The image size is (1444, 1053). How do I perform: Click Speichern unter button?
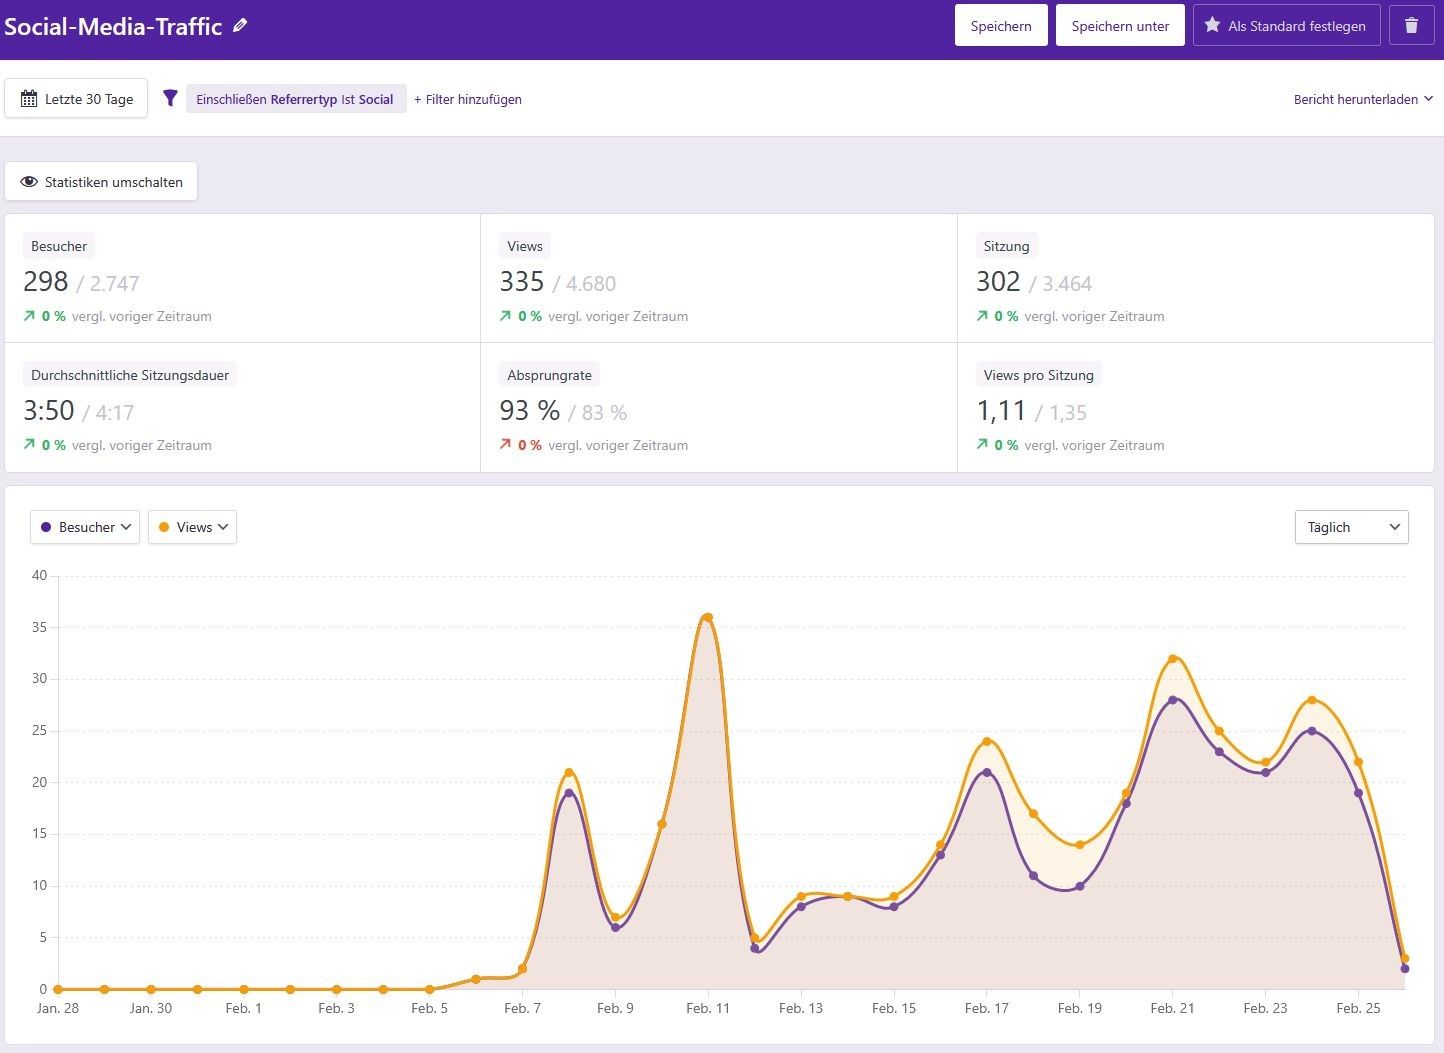tap(1120, 26)
